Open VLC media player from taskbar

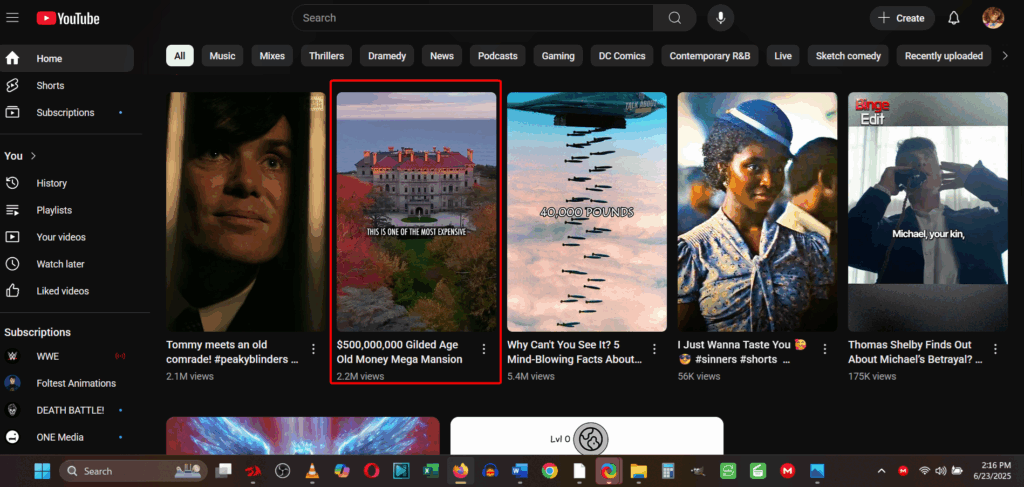click(313, 471)
